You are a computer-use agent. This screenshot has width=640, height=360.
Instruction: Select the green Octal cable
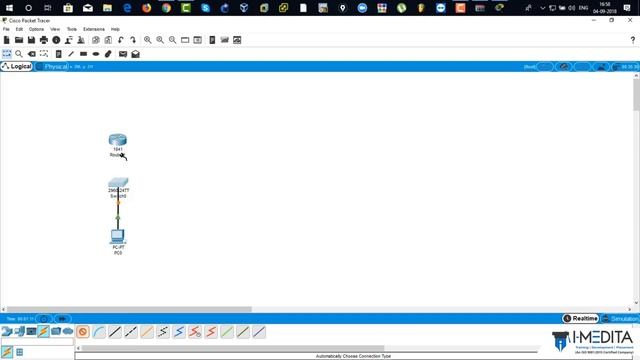227,332
